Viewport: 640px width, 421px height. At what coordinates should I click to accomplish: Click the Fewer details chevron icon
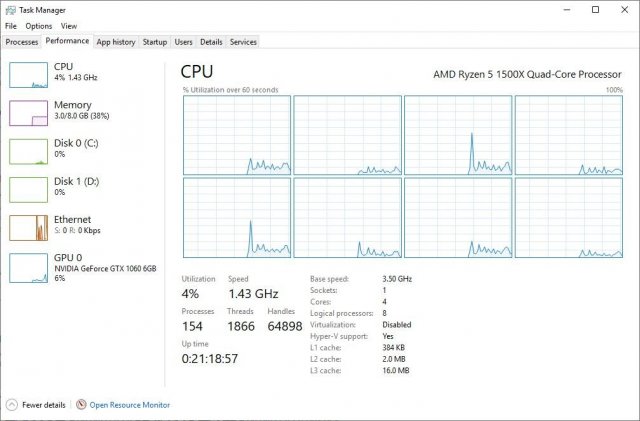(x=12, y=405)
